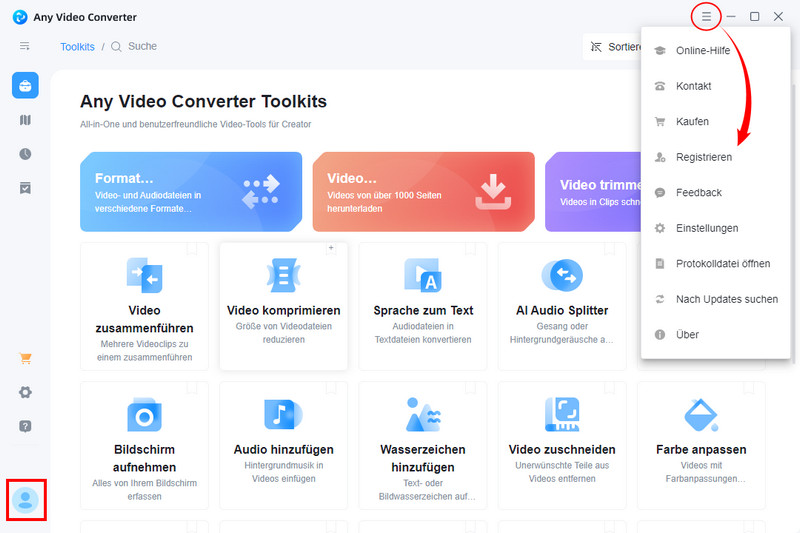Click the Toolkits breadcrumb link
800x533 pixels.
[x=78, y=47]
